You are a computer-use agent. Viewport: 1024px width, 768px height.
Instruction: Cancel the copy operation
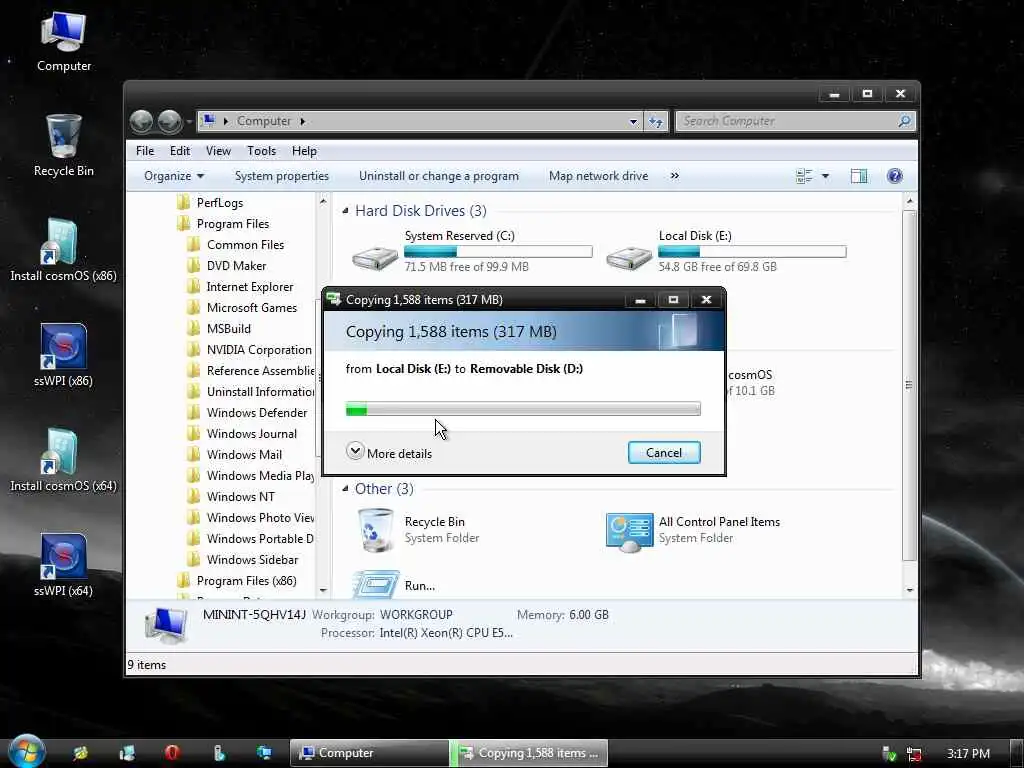(664, 453)
